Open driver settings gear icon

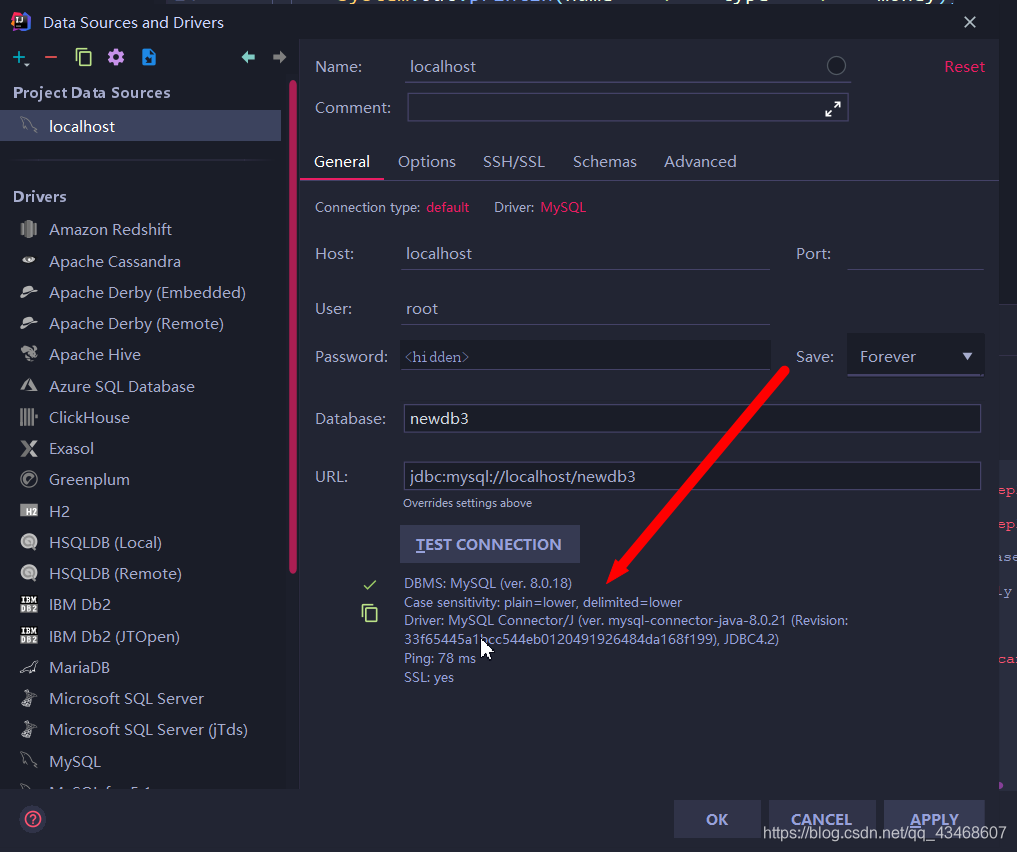(x=116, y=57)
